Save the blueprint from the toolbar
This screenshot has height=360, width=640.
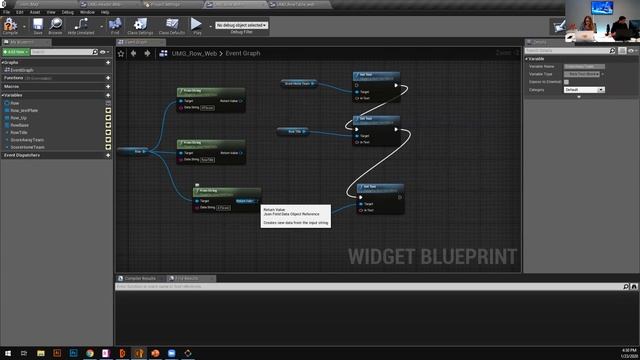(x=38, y=26)
